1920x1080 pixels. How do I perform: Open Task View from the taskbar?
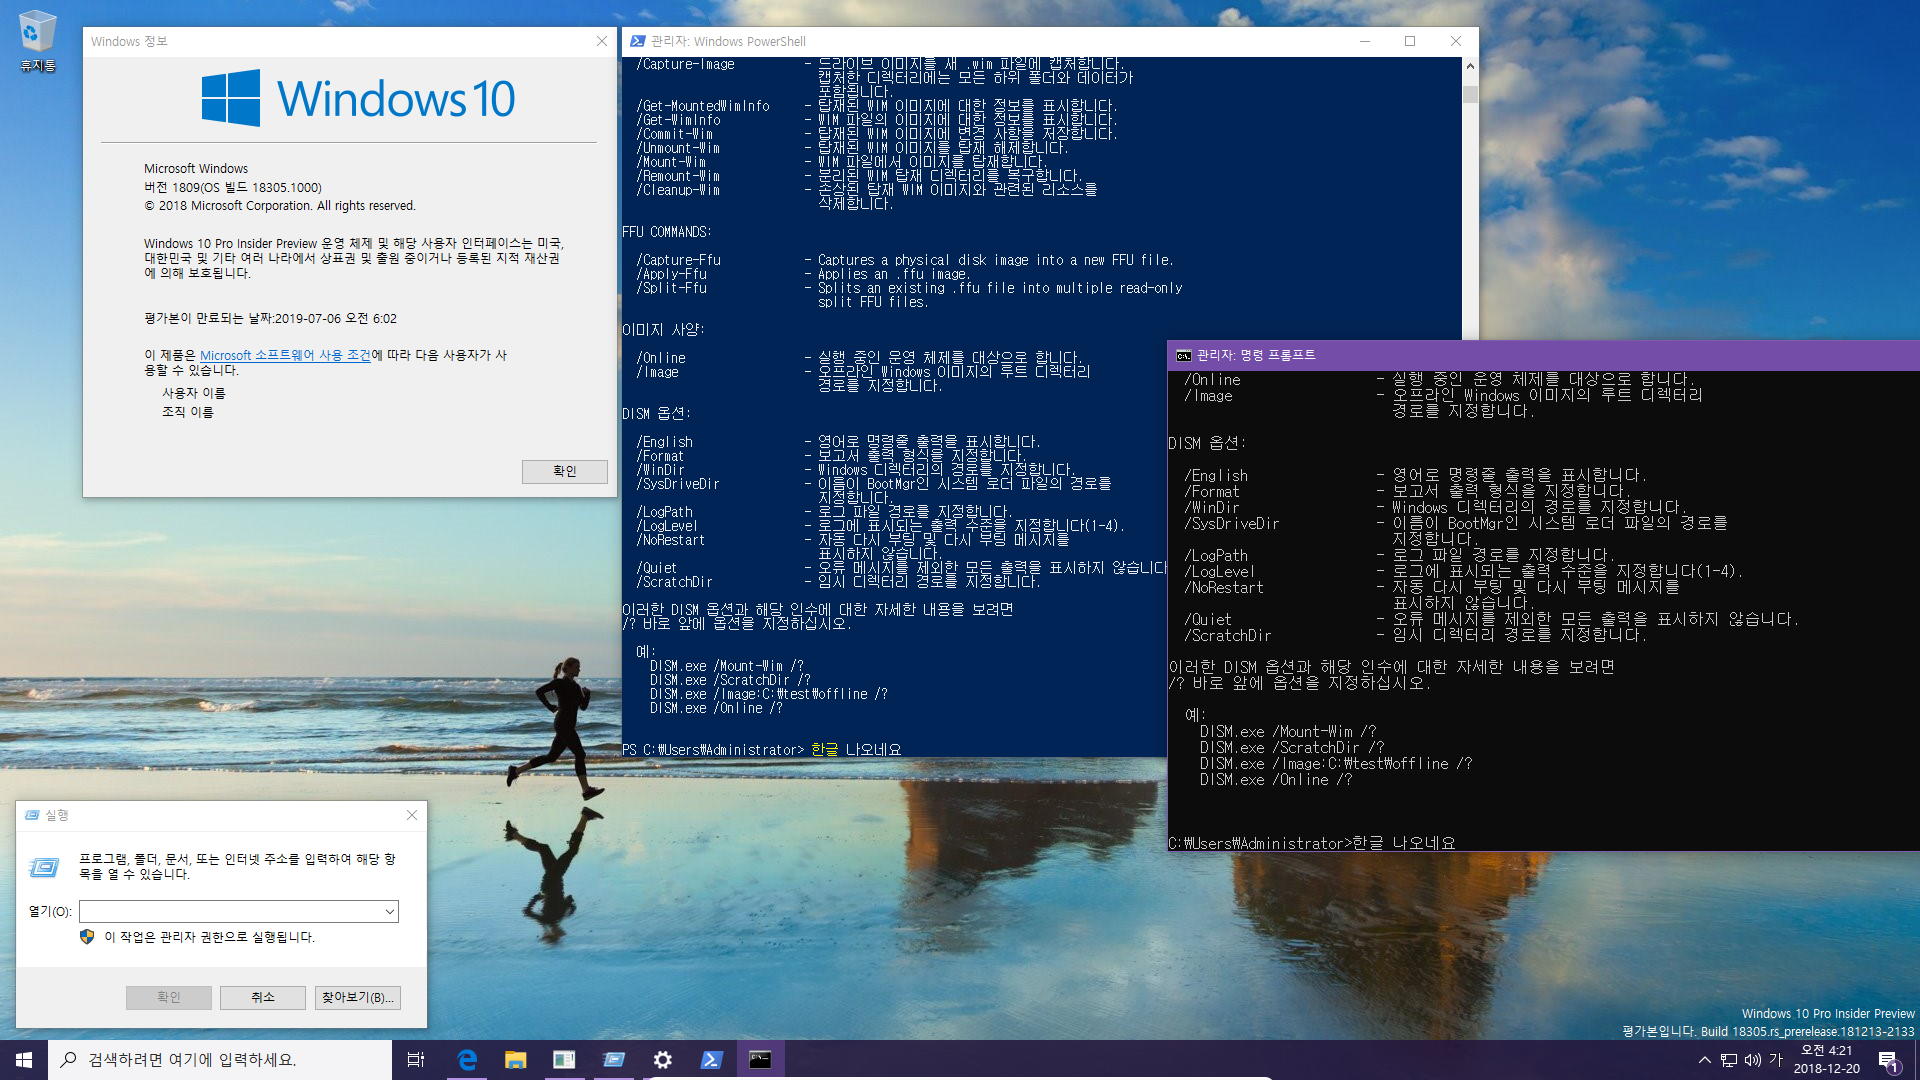[x=416, y=1060]
